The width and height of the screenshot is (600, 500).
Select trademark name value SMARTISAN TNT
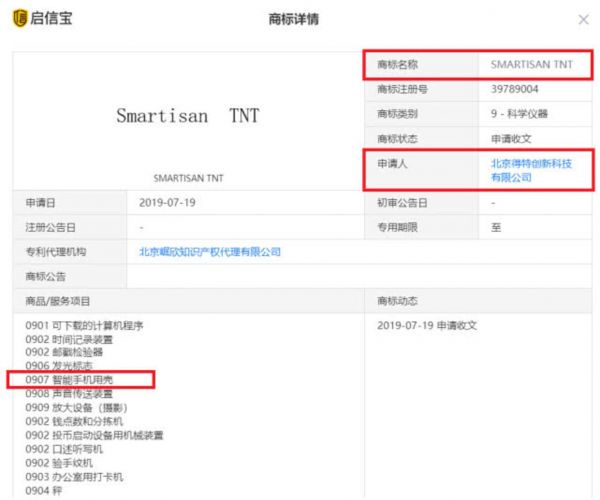(532, 64)
